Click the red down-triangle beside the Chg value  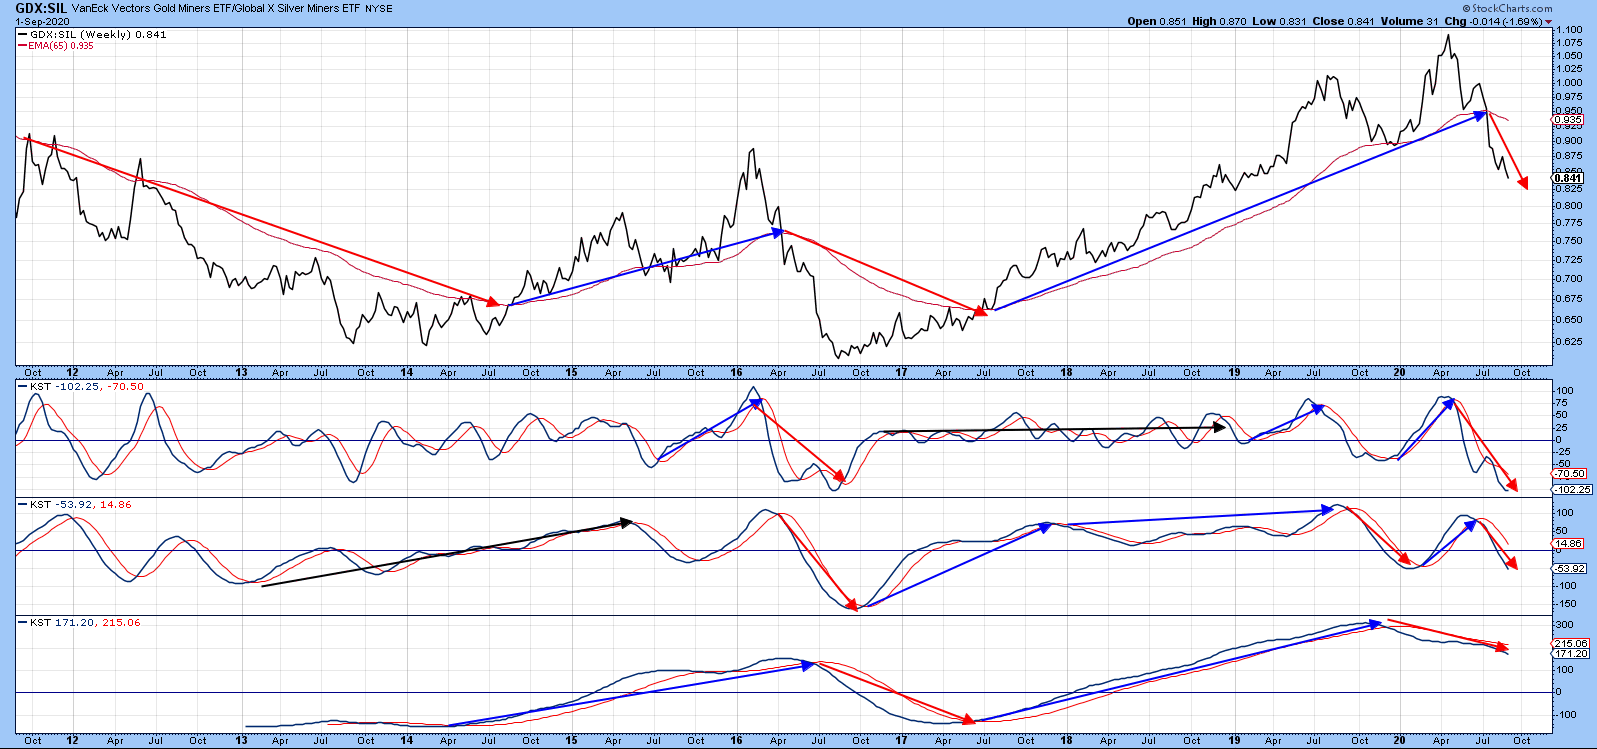point(1549,22)
